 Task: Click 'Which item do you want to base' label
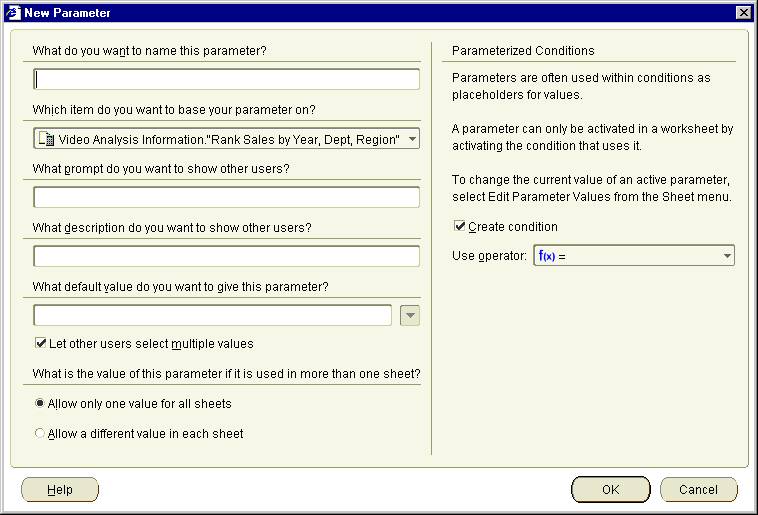[174, 110]
